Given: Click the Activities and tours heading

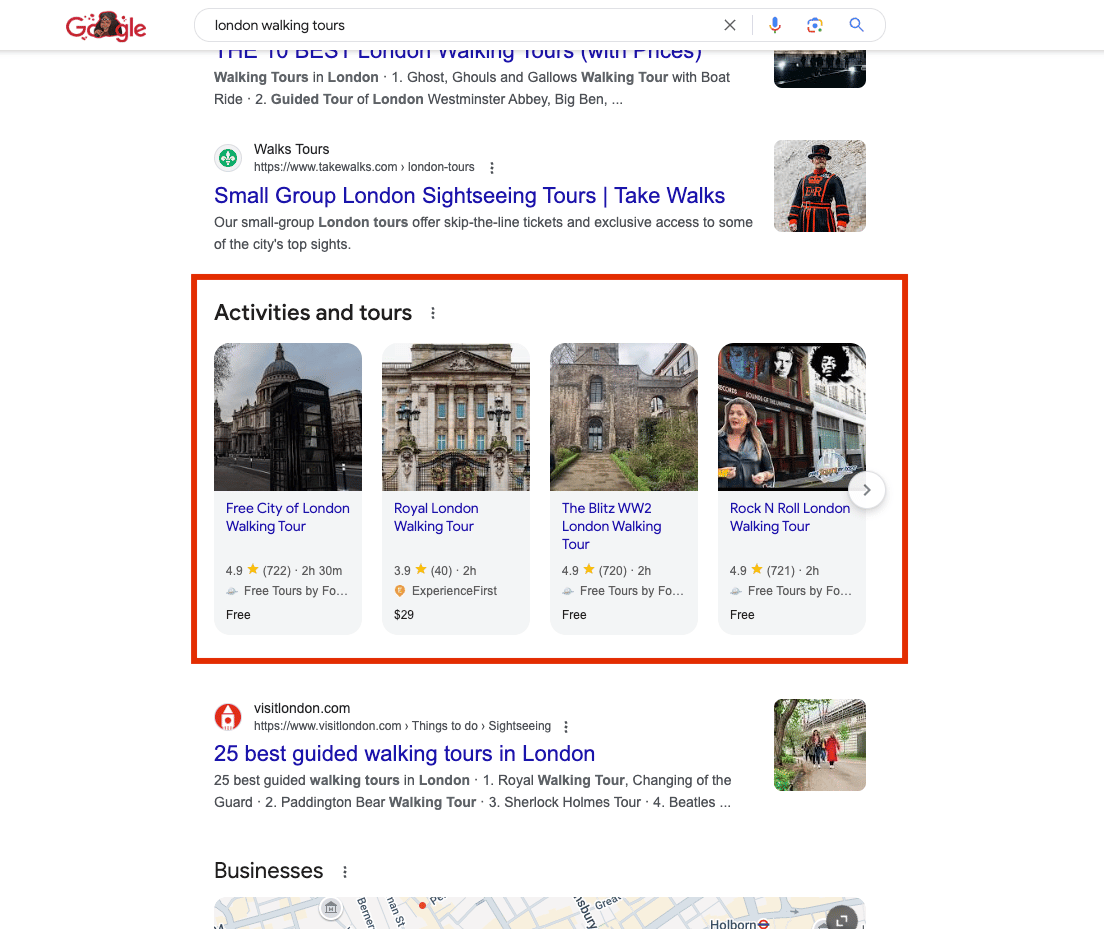Looking at the screenshot, I should [x=313, y=313].
